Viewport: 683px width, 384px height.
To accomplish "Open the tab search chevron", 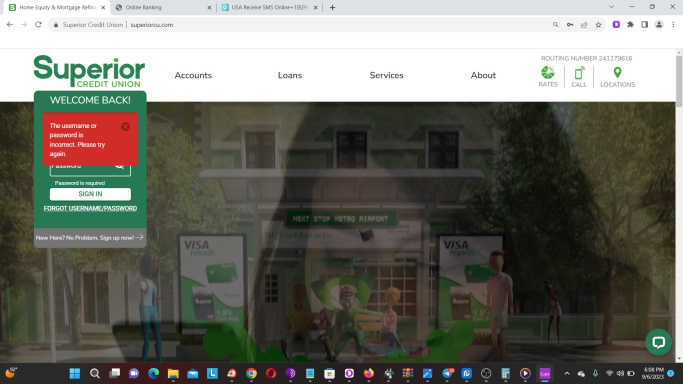I will (612, 7).
